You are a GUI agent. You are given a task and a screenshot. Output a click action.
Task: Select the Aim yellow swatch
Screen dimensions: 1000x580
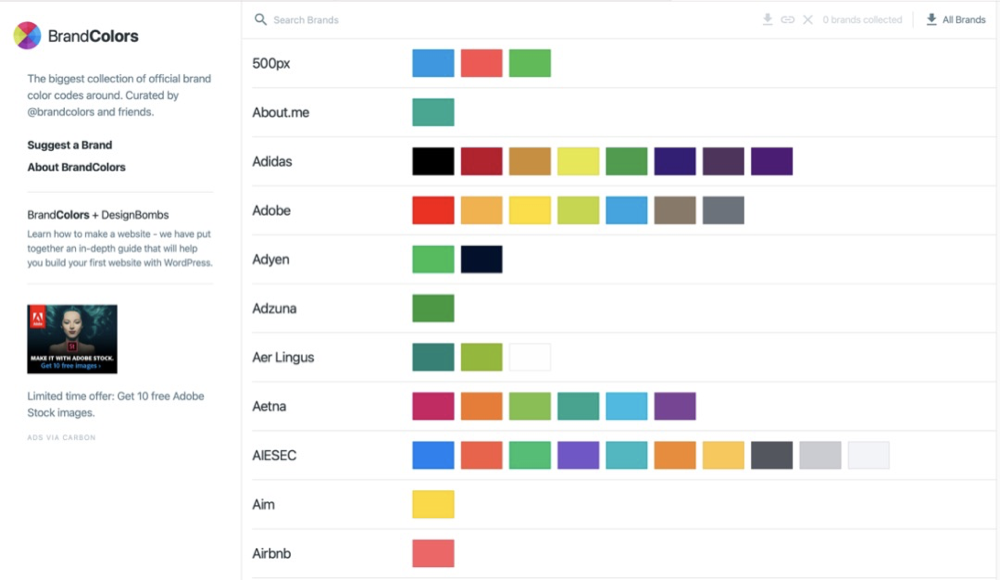tap(433, 504)
